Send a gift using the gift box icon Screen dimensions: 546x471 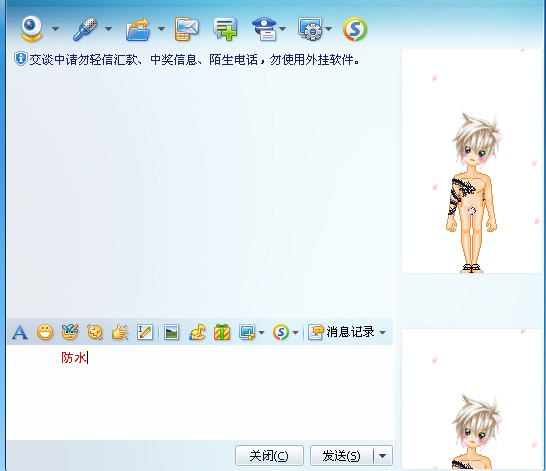[x=222, y=332]
